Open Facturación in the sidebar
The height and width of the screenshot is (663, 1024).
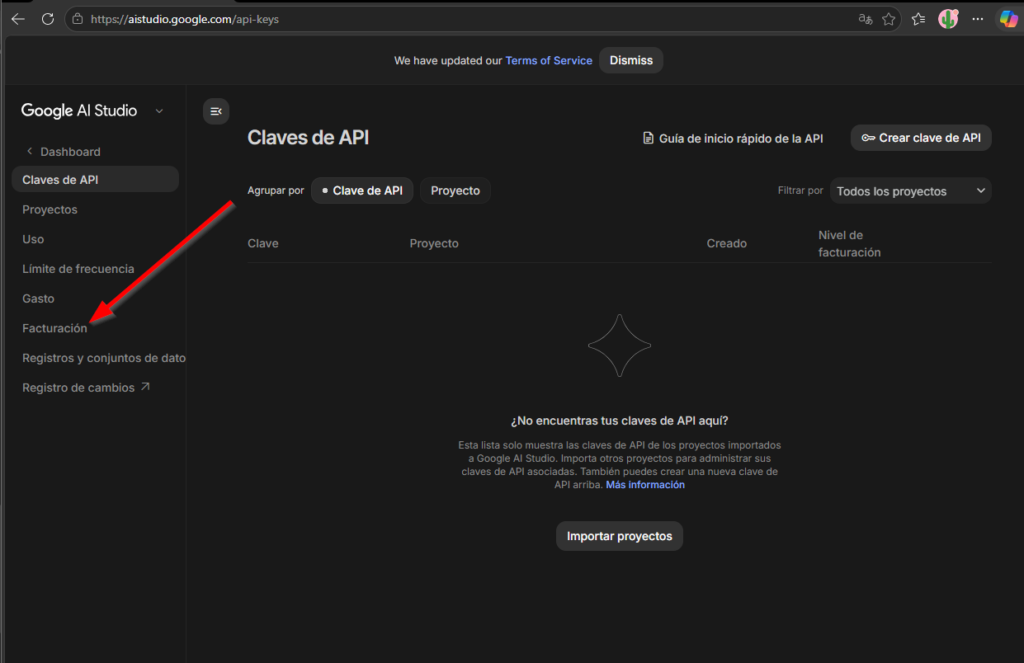(55, 328)
